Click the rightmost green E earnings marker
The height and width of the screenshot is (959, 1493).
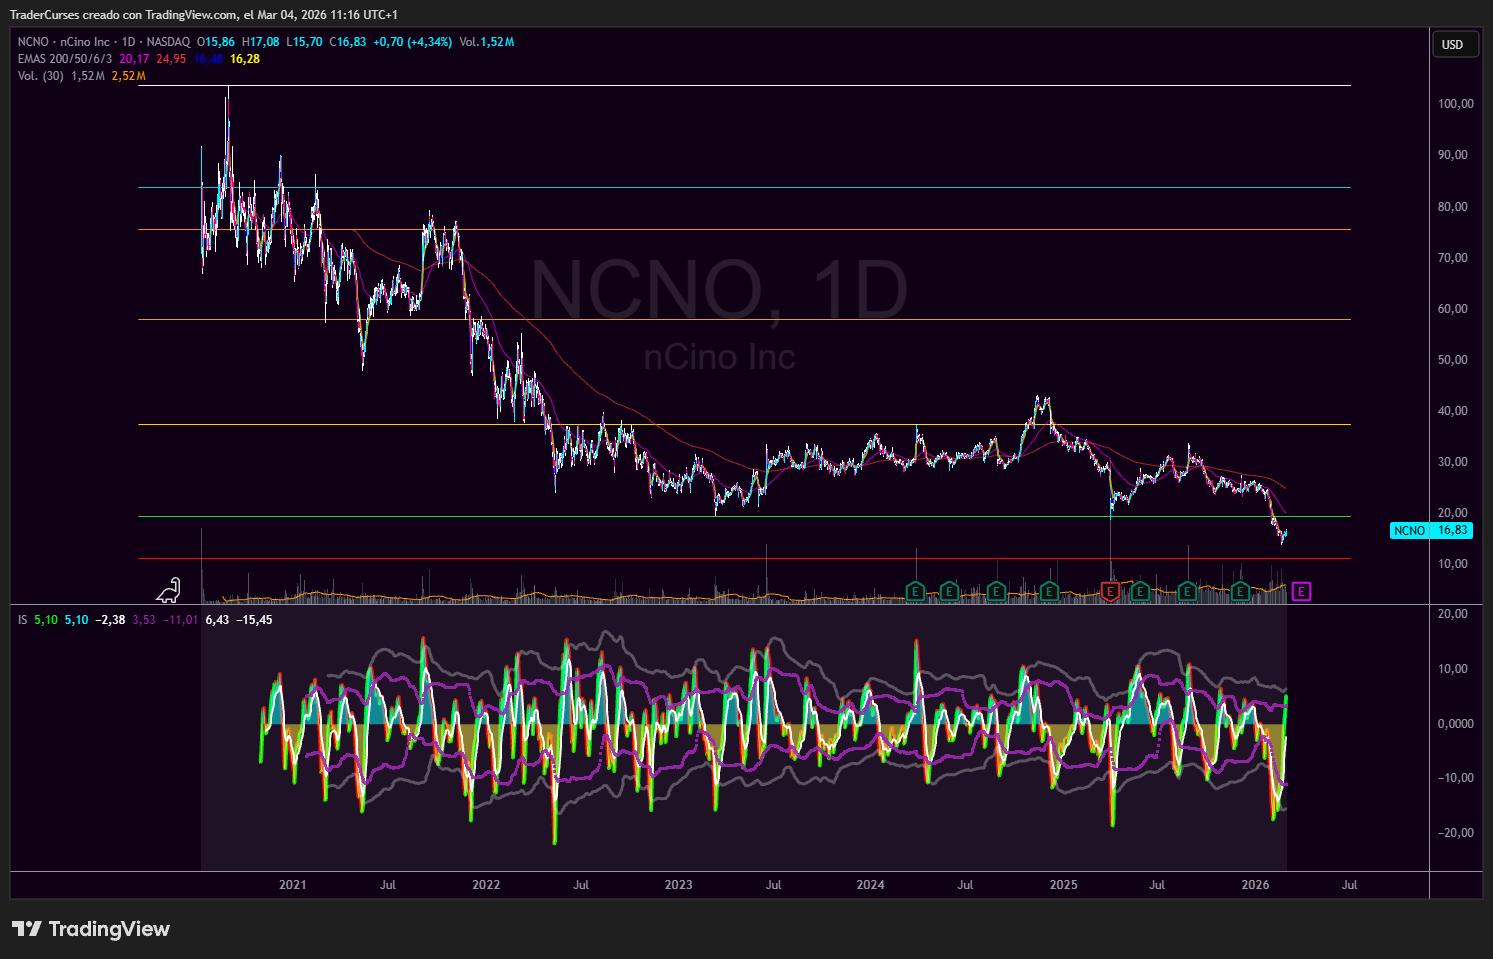click(1240, 591)
